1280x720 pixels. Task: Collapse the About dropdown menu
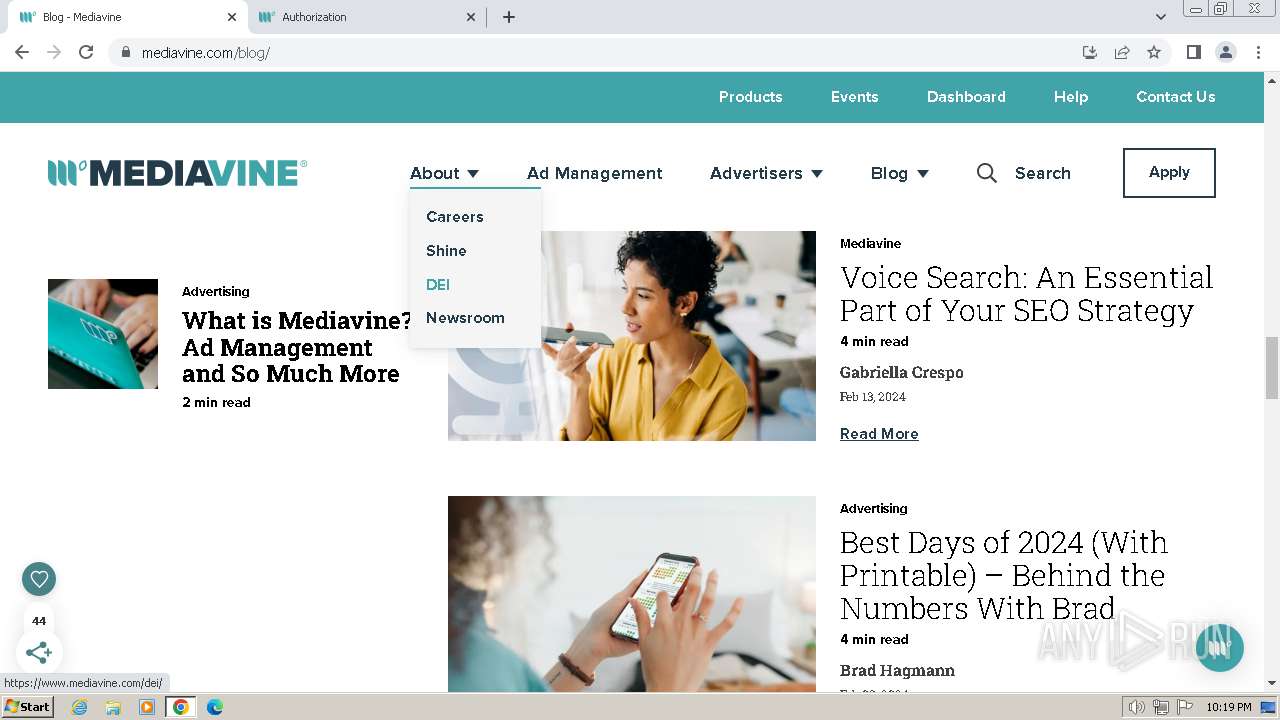(x=445, y=173)
